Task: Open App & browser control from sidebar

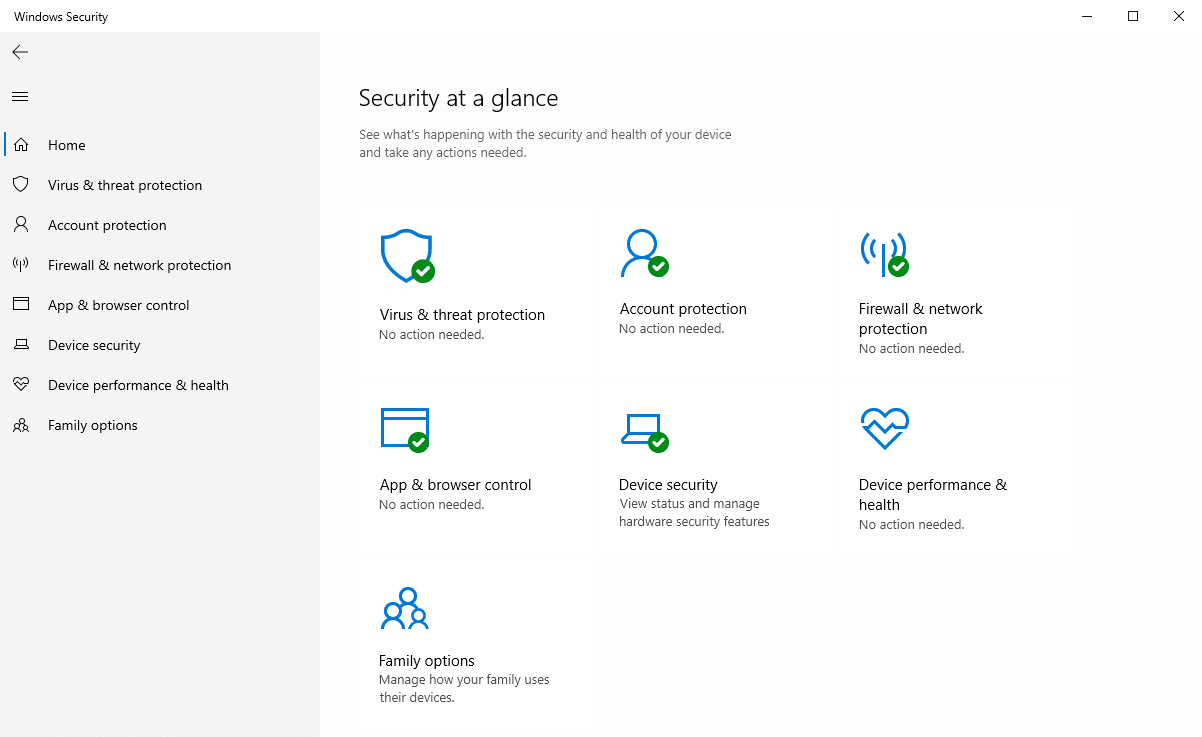Action: (x=118, y=305)
